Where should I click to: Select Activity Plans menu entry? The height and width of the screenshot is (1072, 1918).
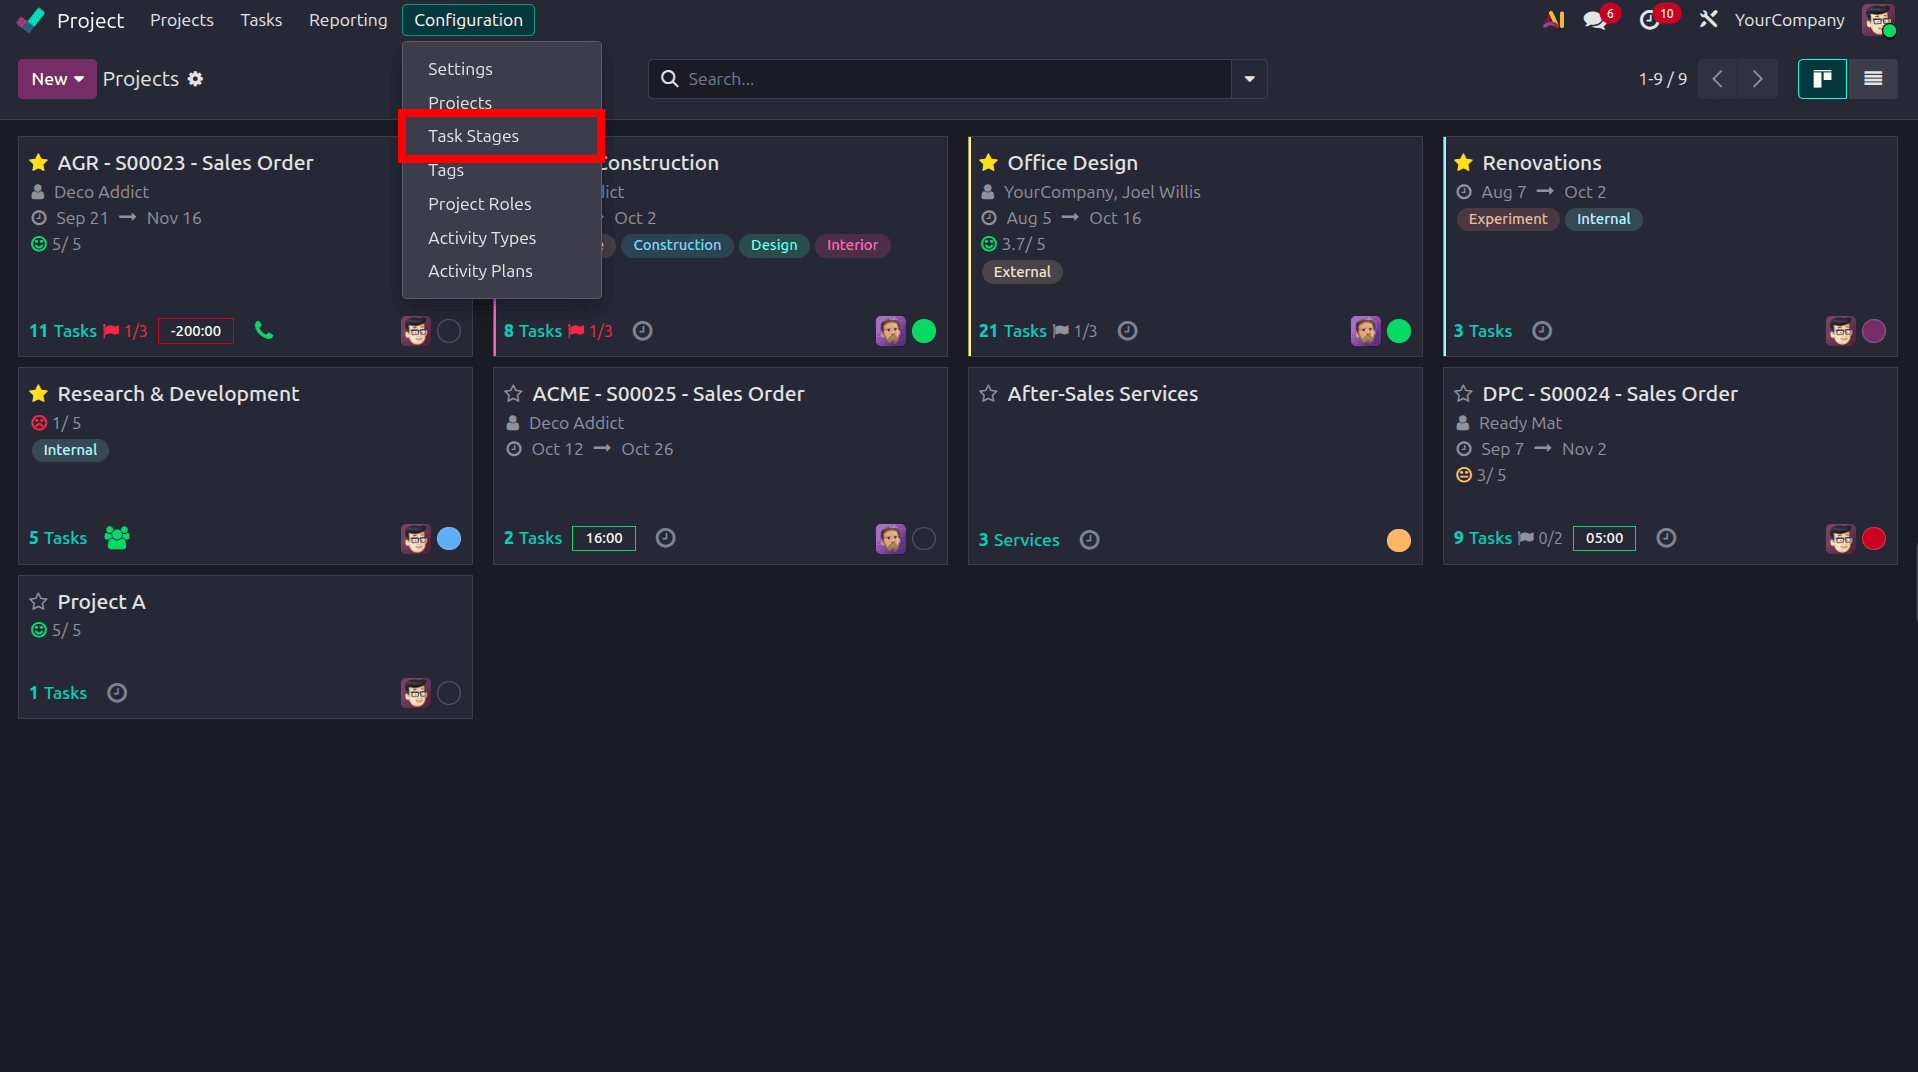pos(502,271)
